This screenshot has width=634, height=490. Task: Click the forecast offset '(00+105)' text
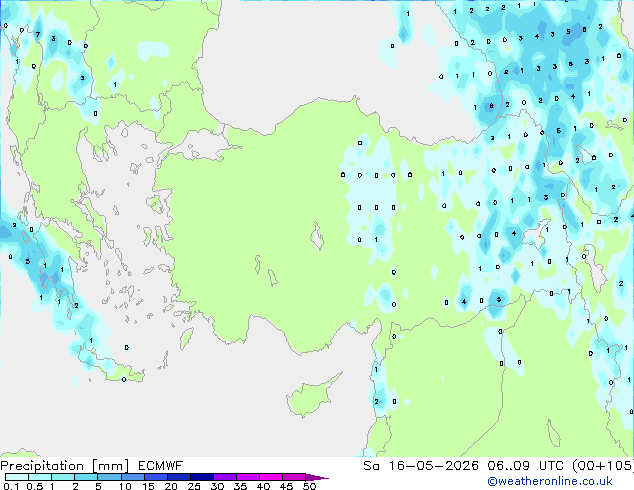click(603, 466)
